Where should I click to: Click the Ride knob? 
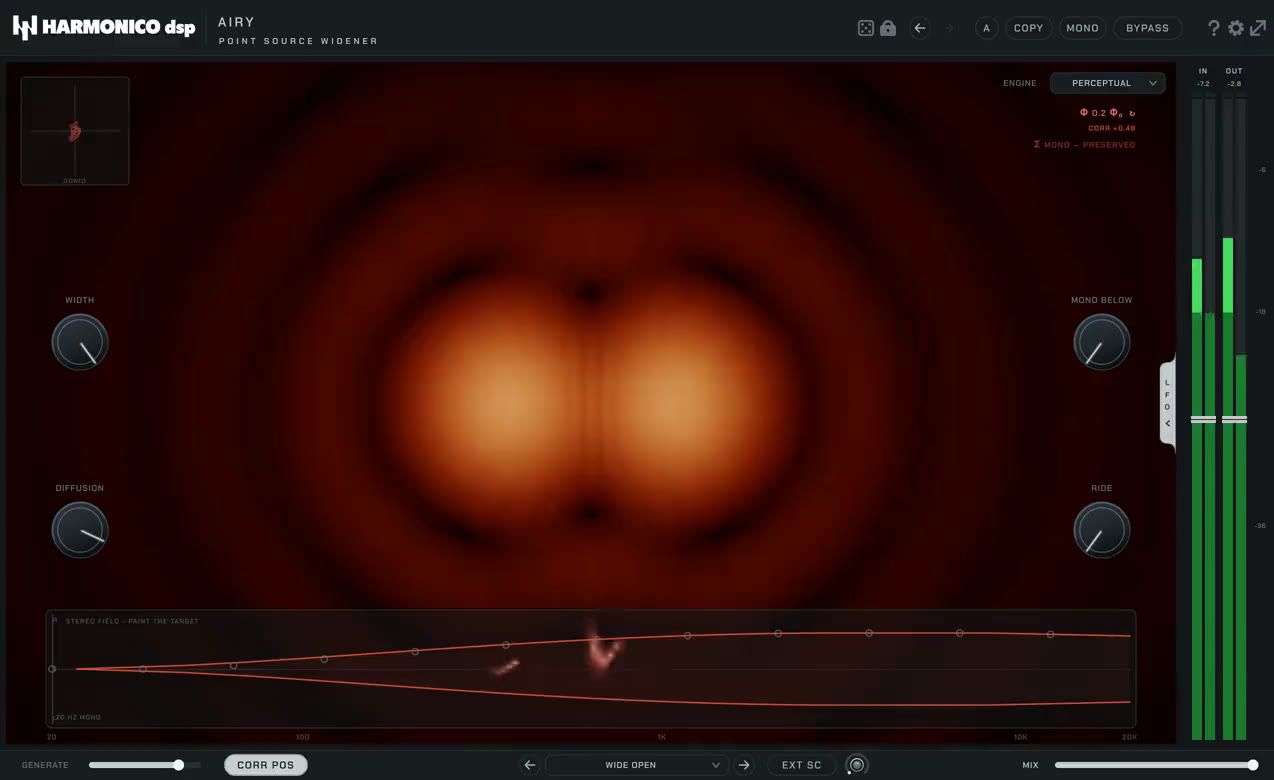click(x=1101, y=530)
